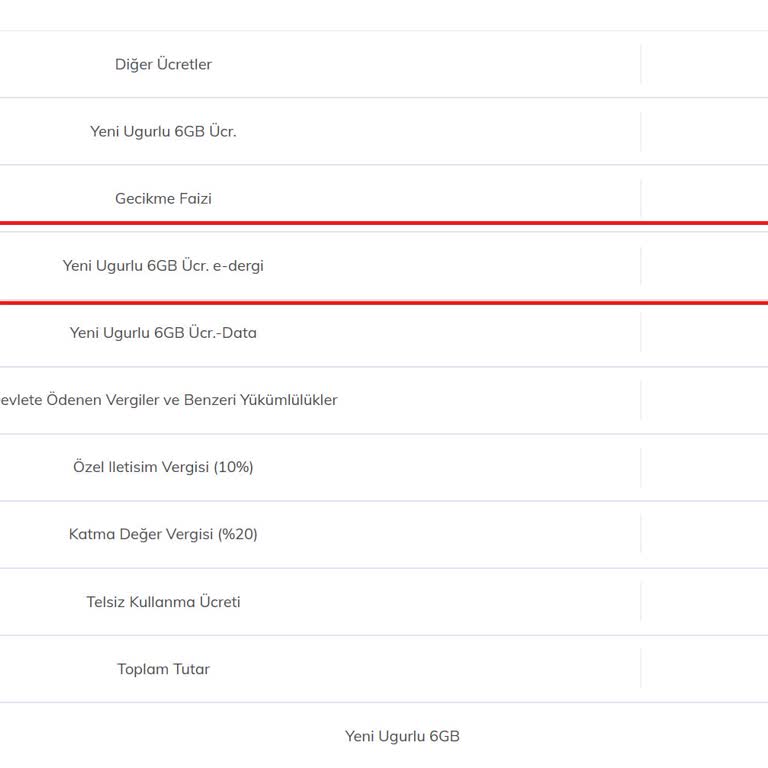Select the highlighted Yeni Ugurlu 6GB Ücr. e-dergi label

[163, 266]
